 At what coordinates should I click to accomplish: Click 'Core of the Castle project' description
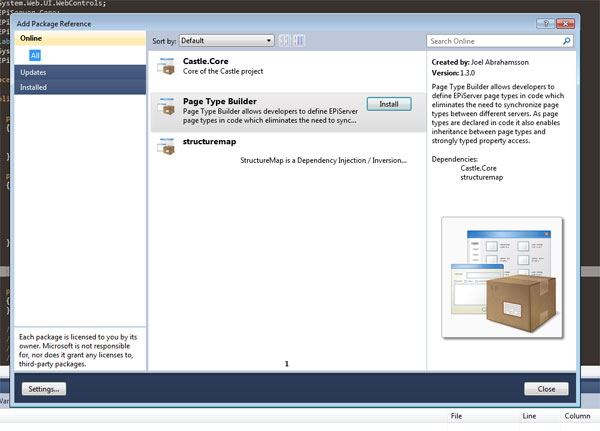click(223, 71)
